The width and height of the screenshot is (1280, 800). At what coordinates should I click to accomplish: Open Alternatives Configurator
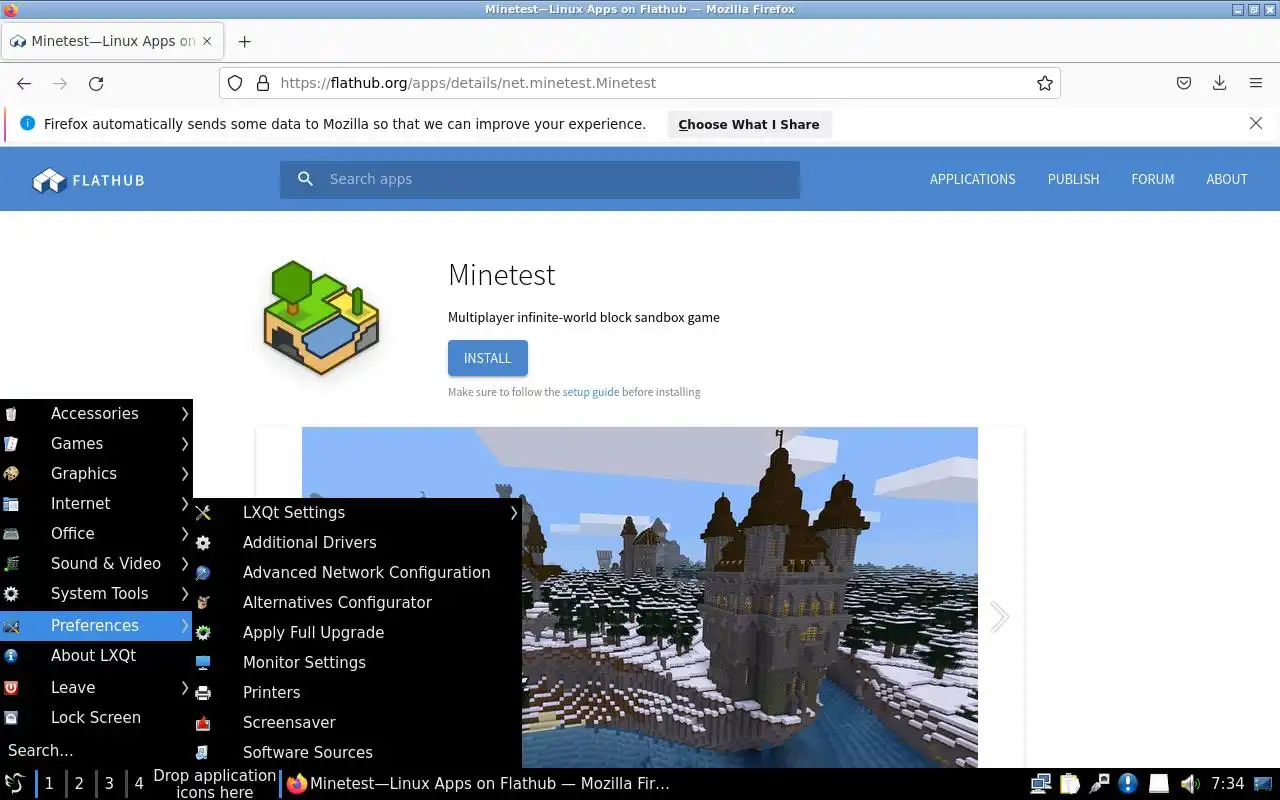tap(357, 602)
